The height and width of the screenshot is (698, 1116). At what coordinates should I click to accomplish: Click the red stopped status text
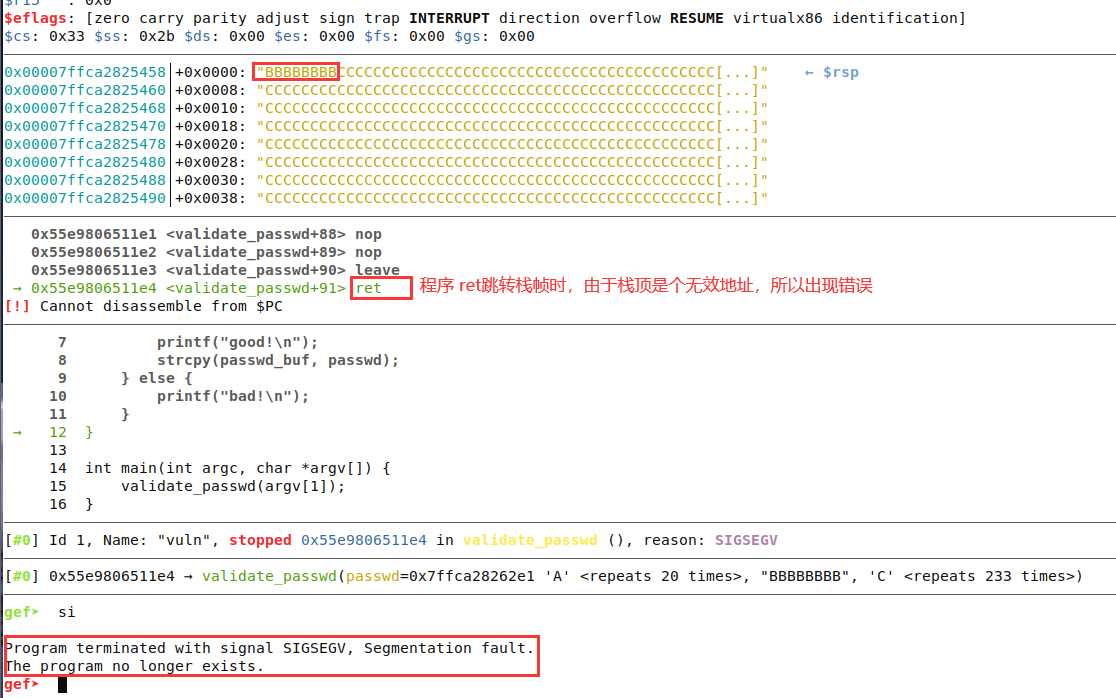(x=261, y=541)
